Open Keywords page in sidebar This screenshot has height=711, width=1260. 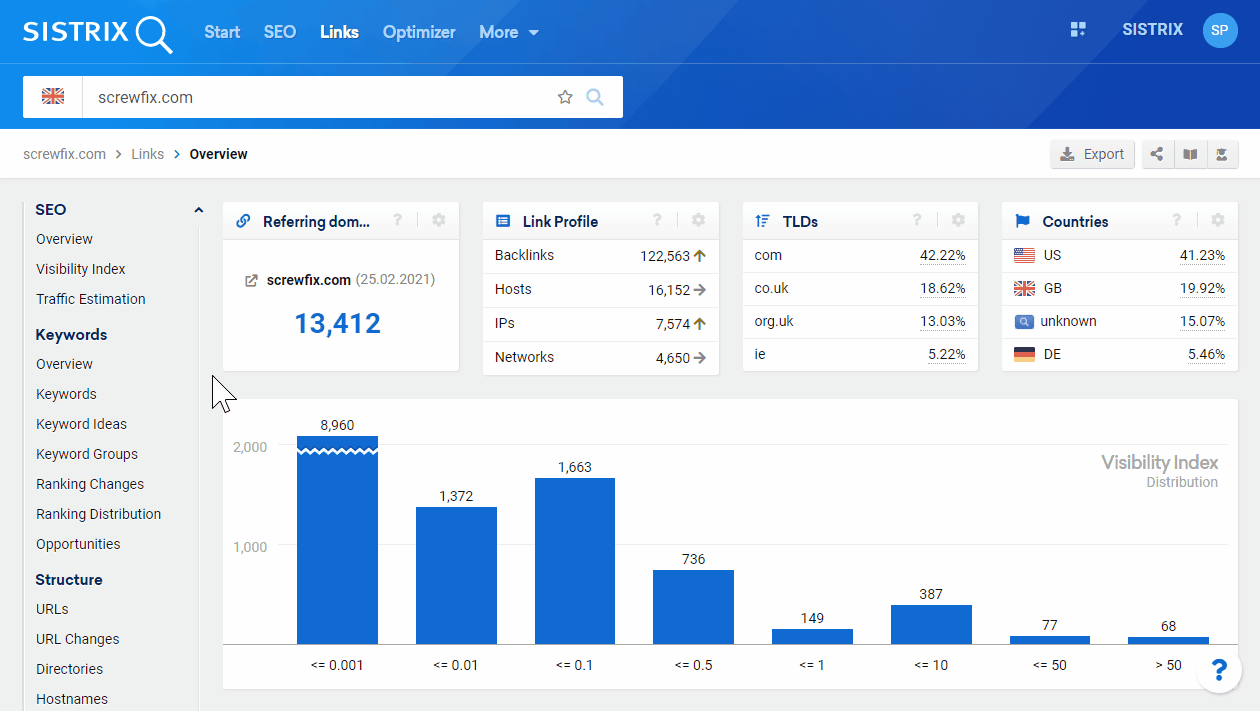point(66,394)
